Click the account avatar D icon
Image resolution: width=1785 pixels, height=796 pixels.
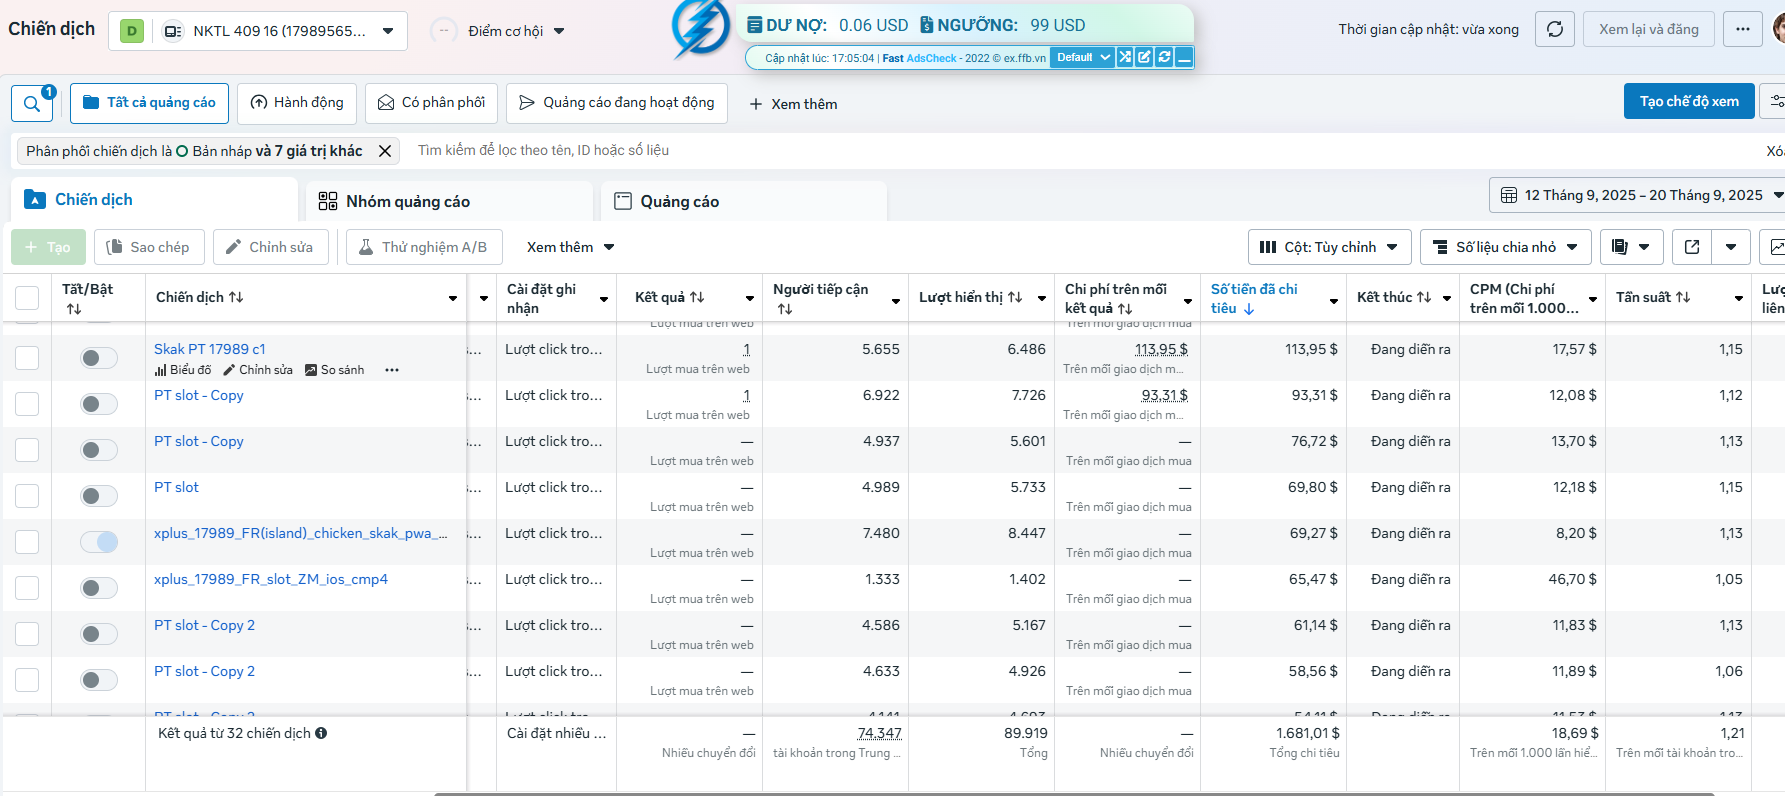click(x=131, y=31)
